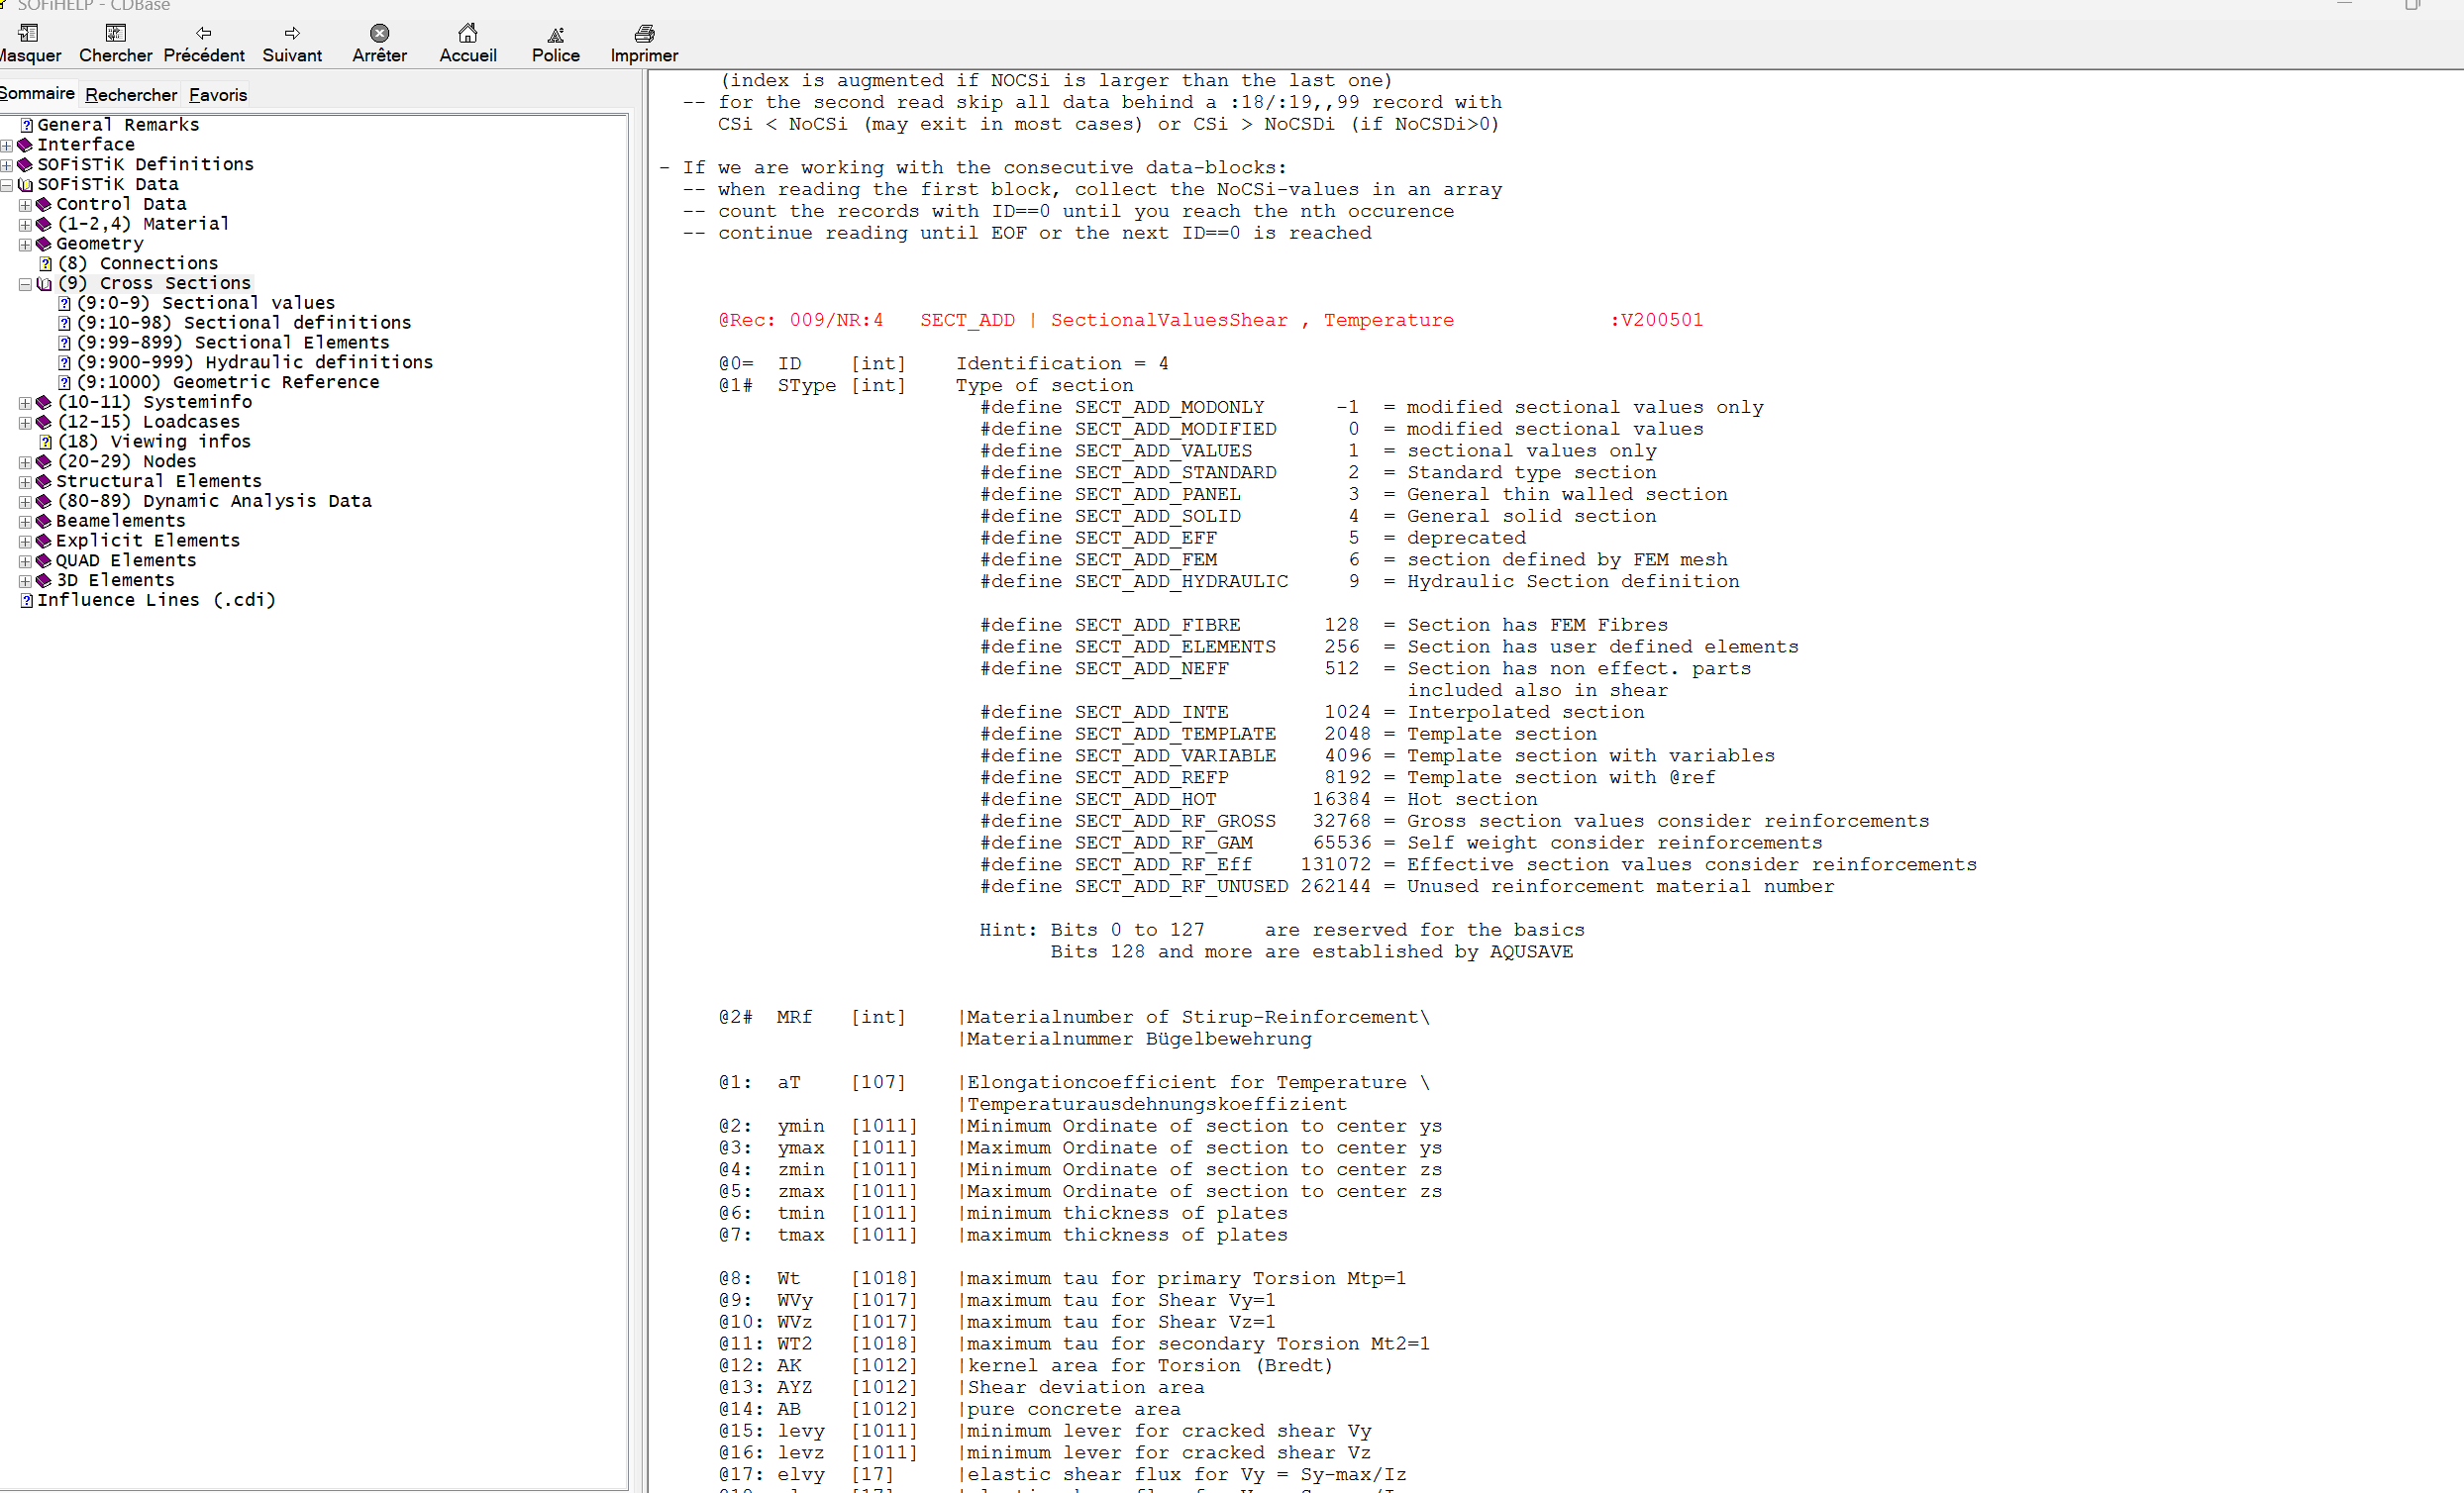2464x1493 pixels.
Task: Click book icon beside QUAD Elements
Action: pyautogui.click(x=44, y=561)
